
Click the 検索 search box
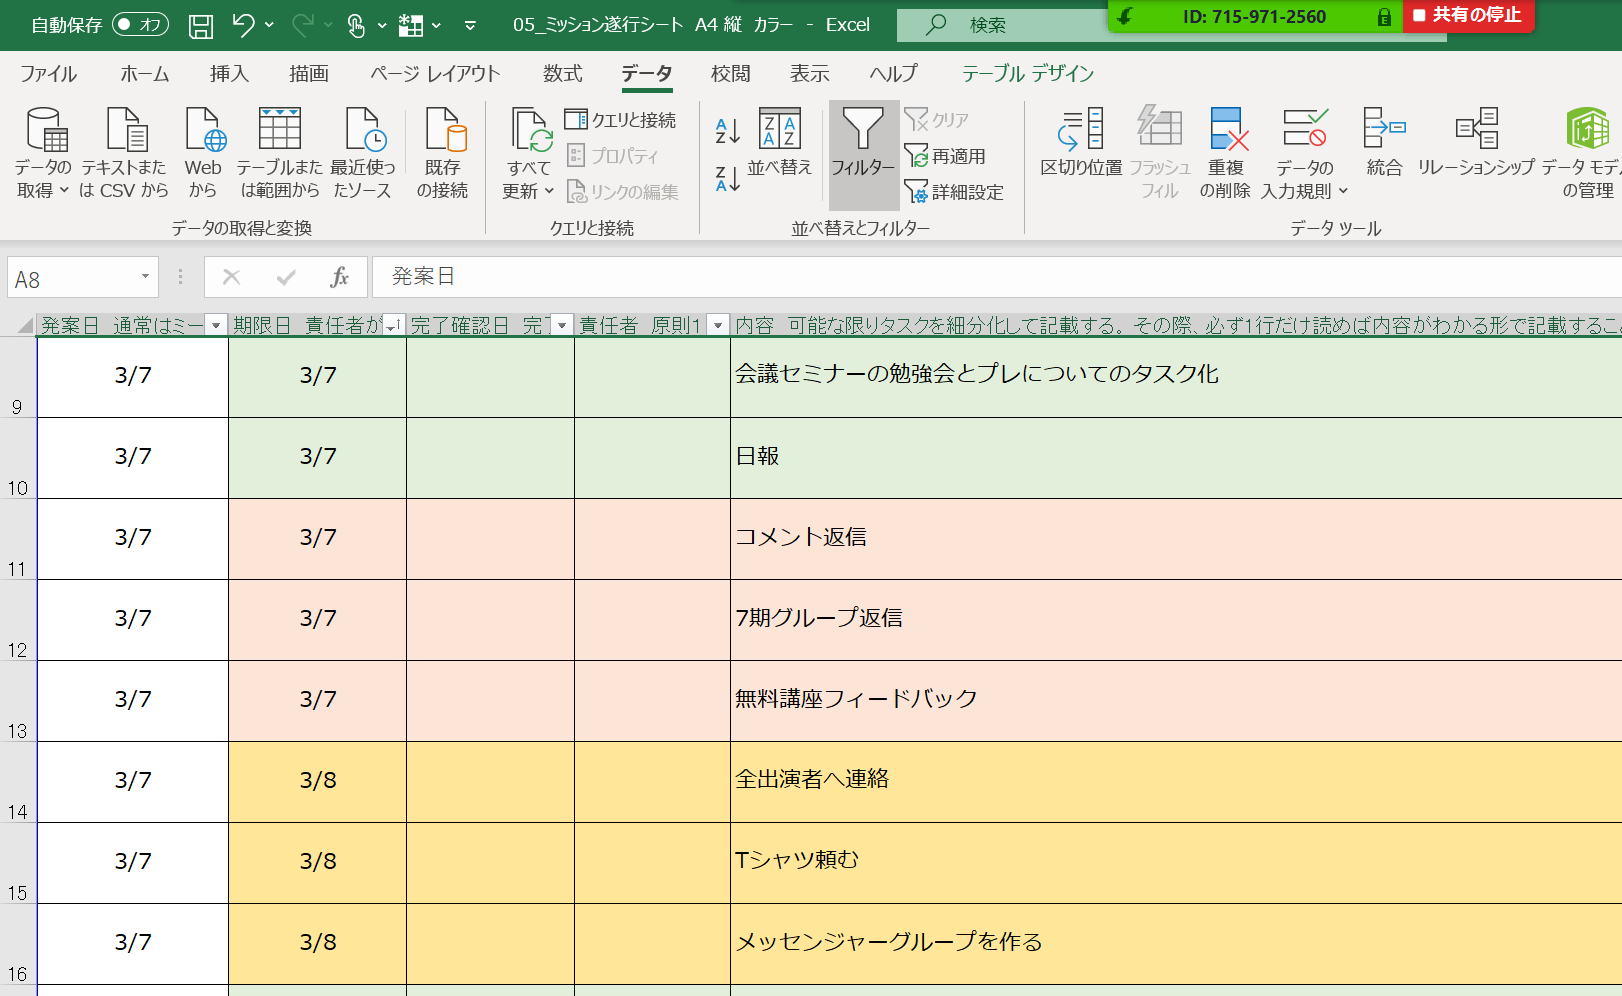click(1000, 25)
